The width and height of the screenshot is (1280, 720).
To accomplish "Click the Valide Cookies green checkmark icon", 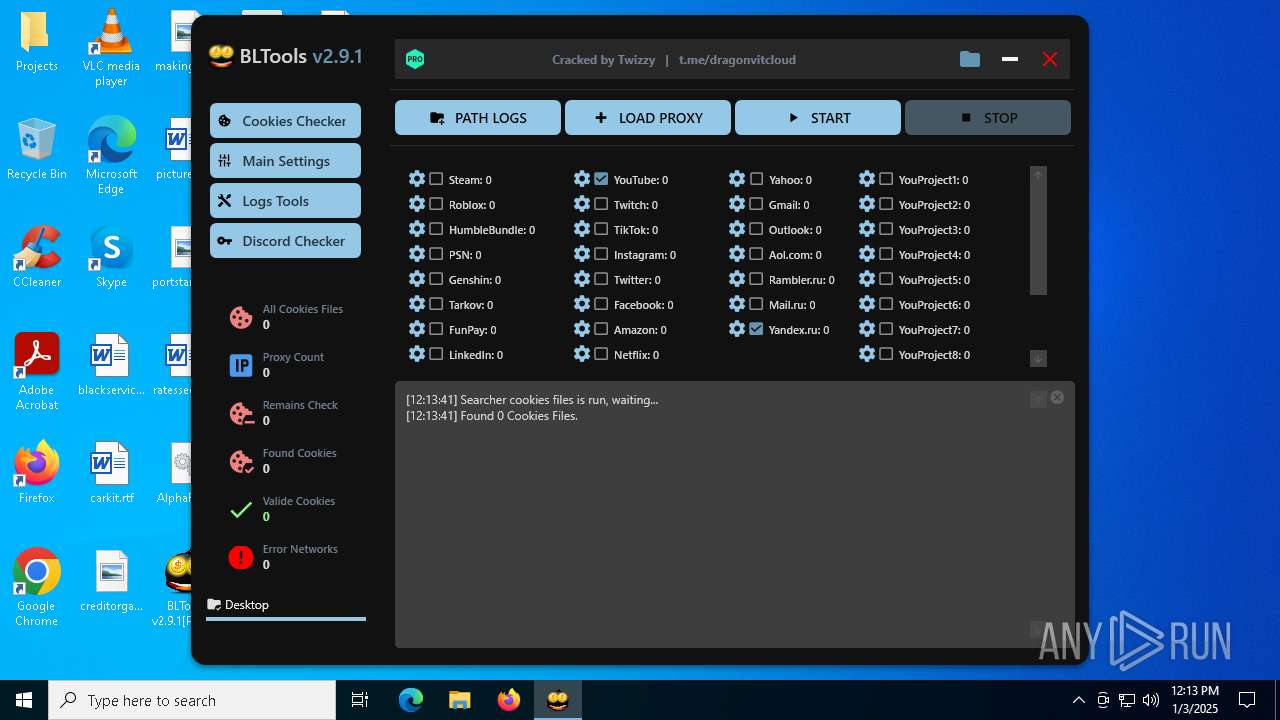I will tap(241, 509).
